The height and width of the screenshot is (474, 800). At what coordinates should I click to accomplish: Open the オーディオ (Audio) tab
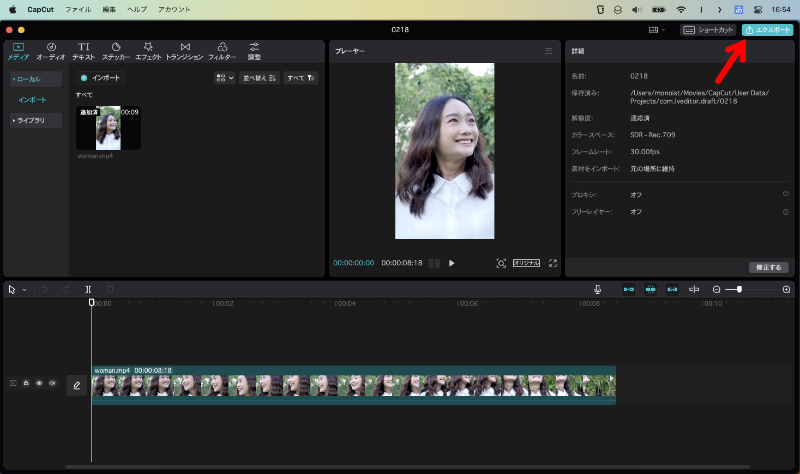coord(51,52)
